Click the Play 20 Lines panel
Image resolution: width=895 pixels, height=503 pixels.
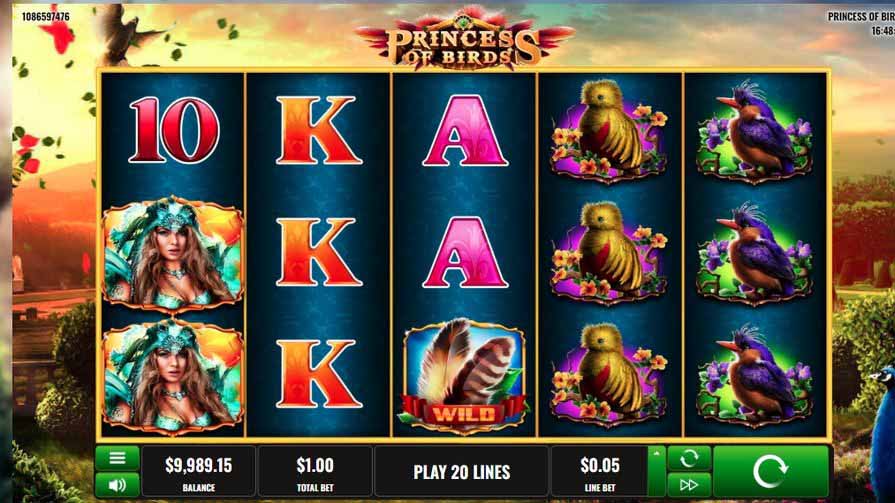tap(461, 472)
